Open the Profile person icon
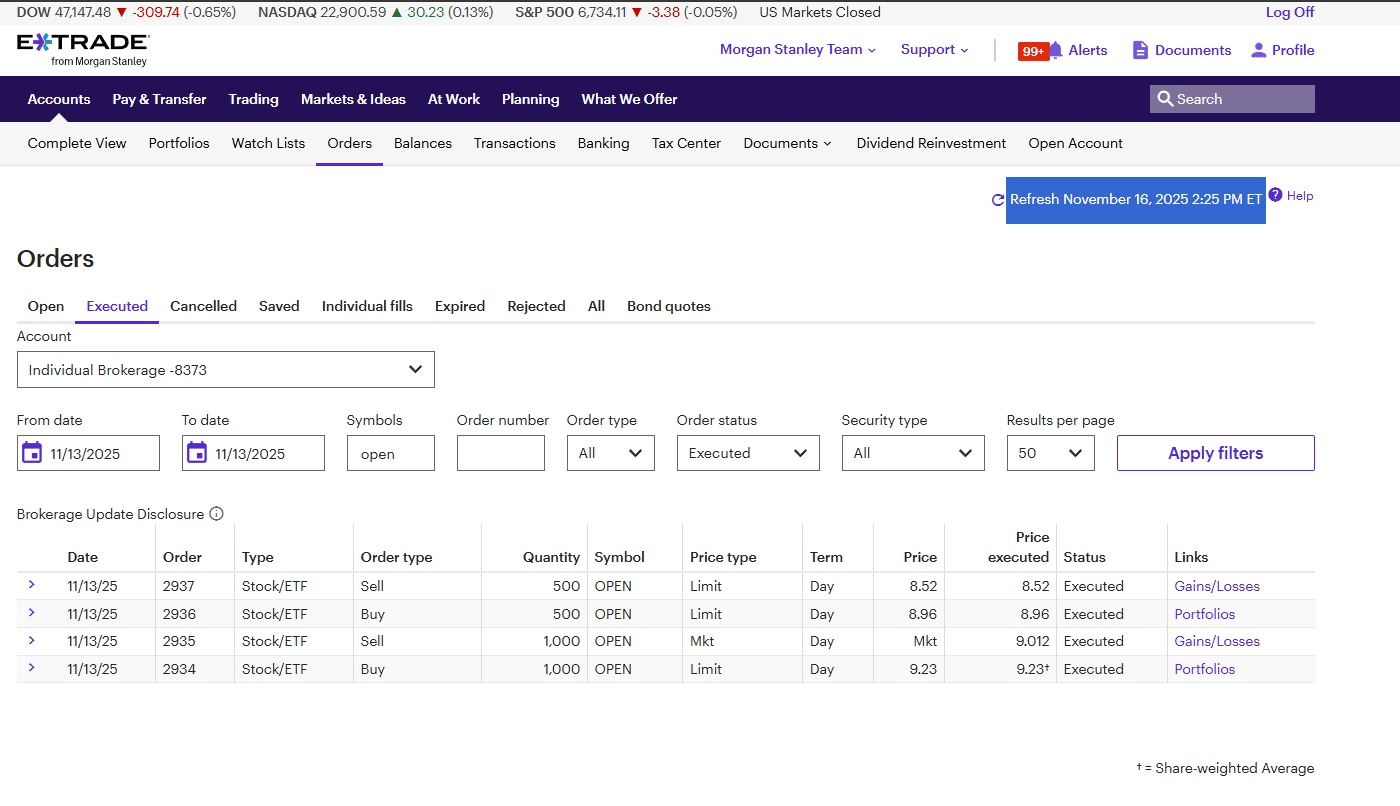Screen dimensions: 1400x806 [1258, 50]
